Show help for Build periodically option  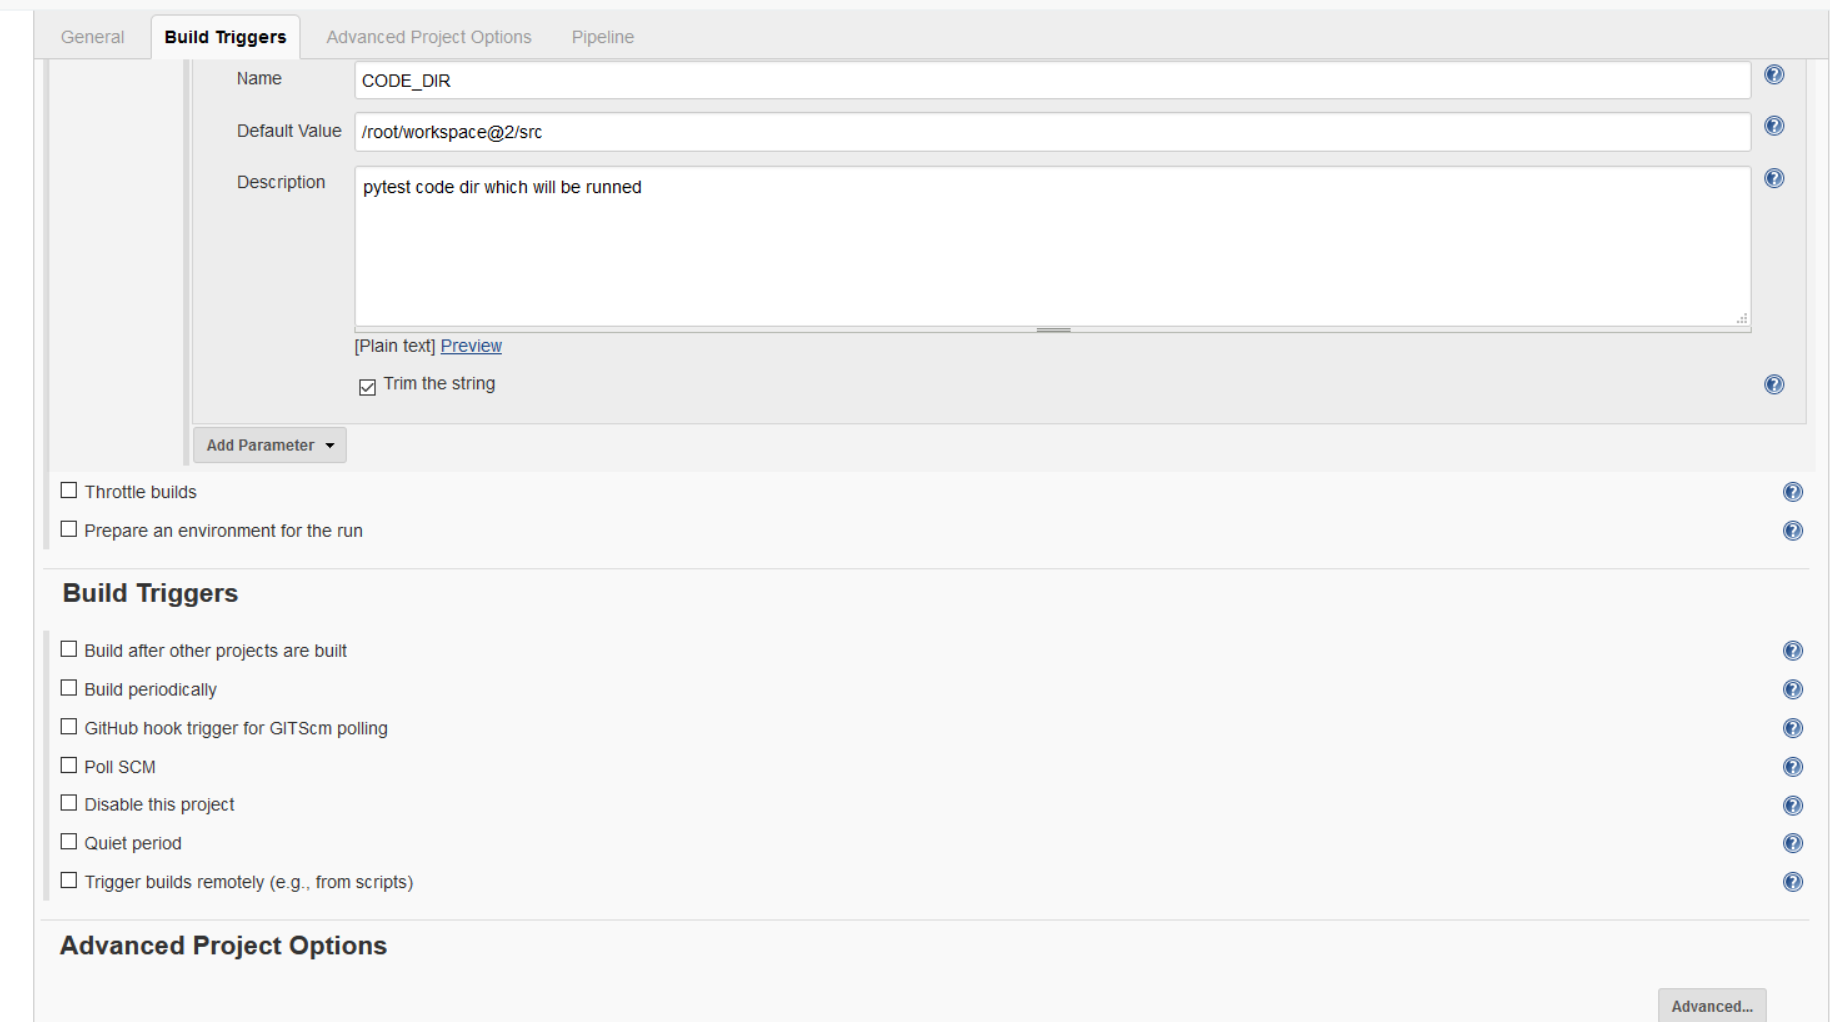[x=1792, y=690]
